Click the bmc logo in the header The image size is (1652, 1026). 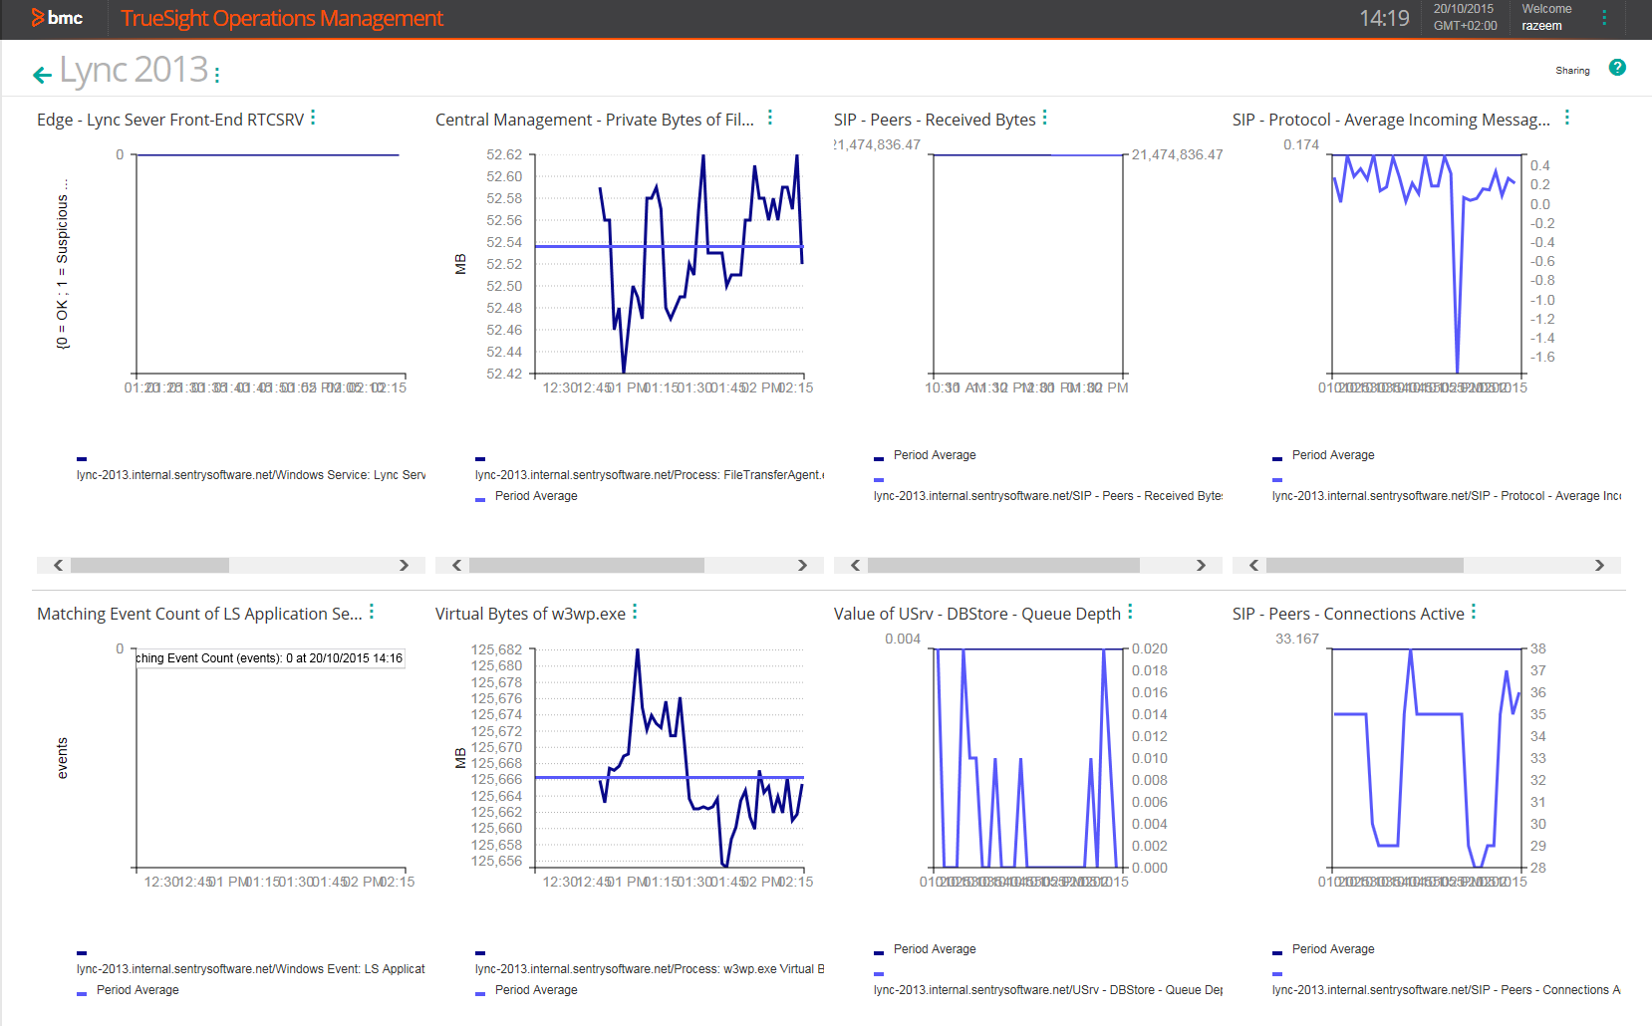point(57,18)
